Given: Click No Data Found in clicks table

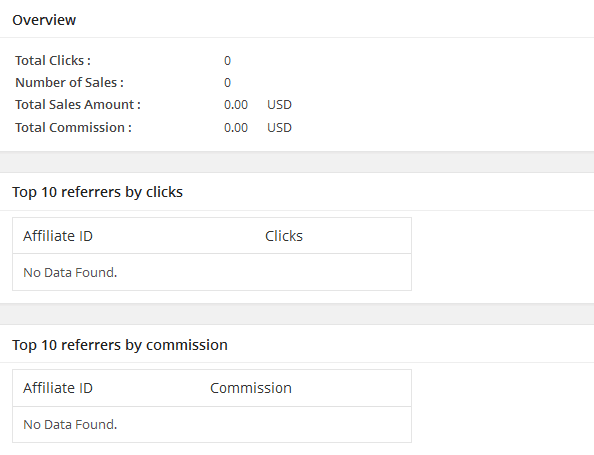Looking at the screenshot, I should tap(70, 272).
